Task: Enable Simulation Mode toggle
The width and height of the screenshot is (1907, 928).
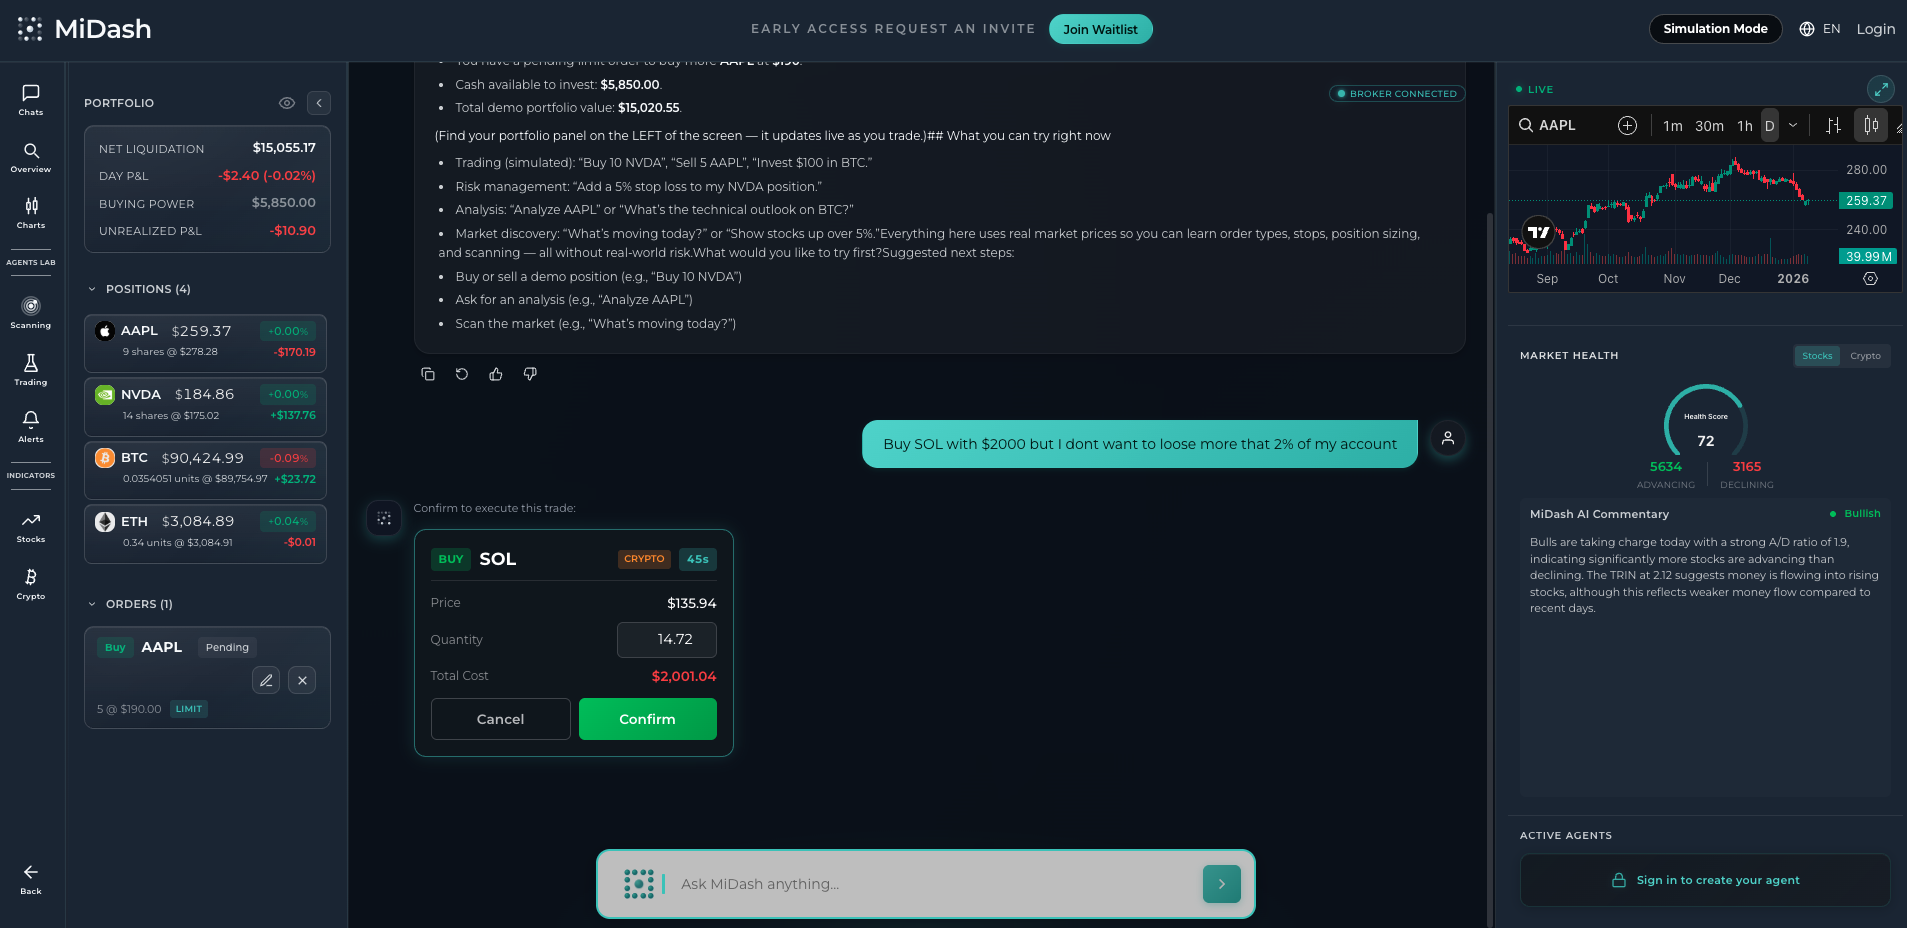Action: tap(1715, 28)
